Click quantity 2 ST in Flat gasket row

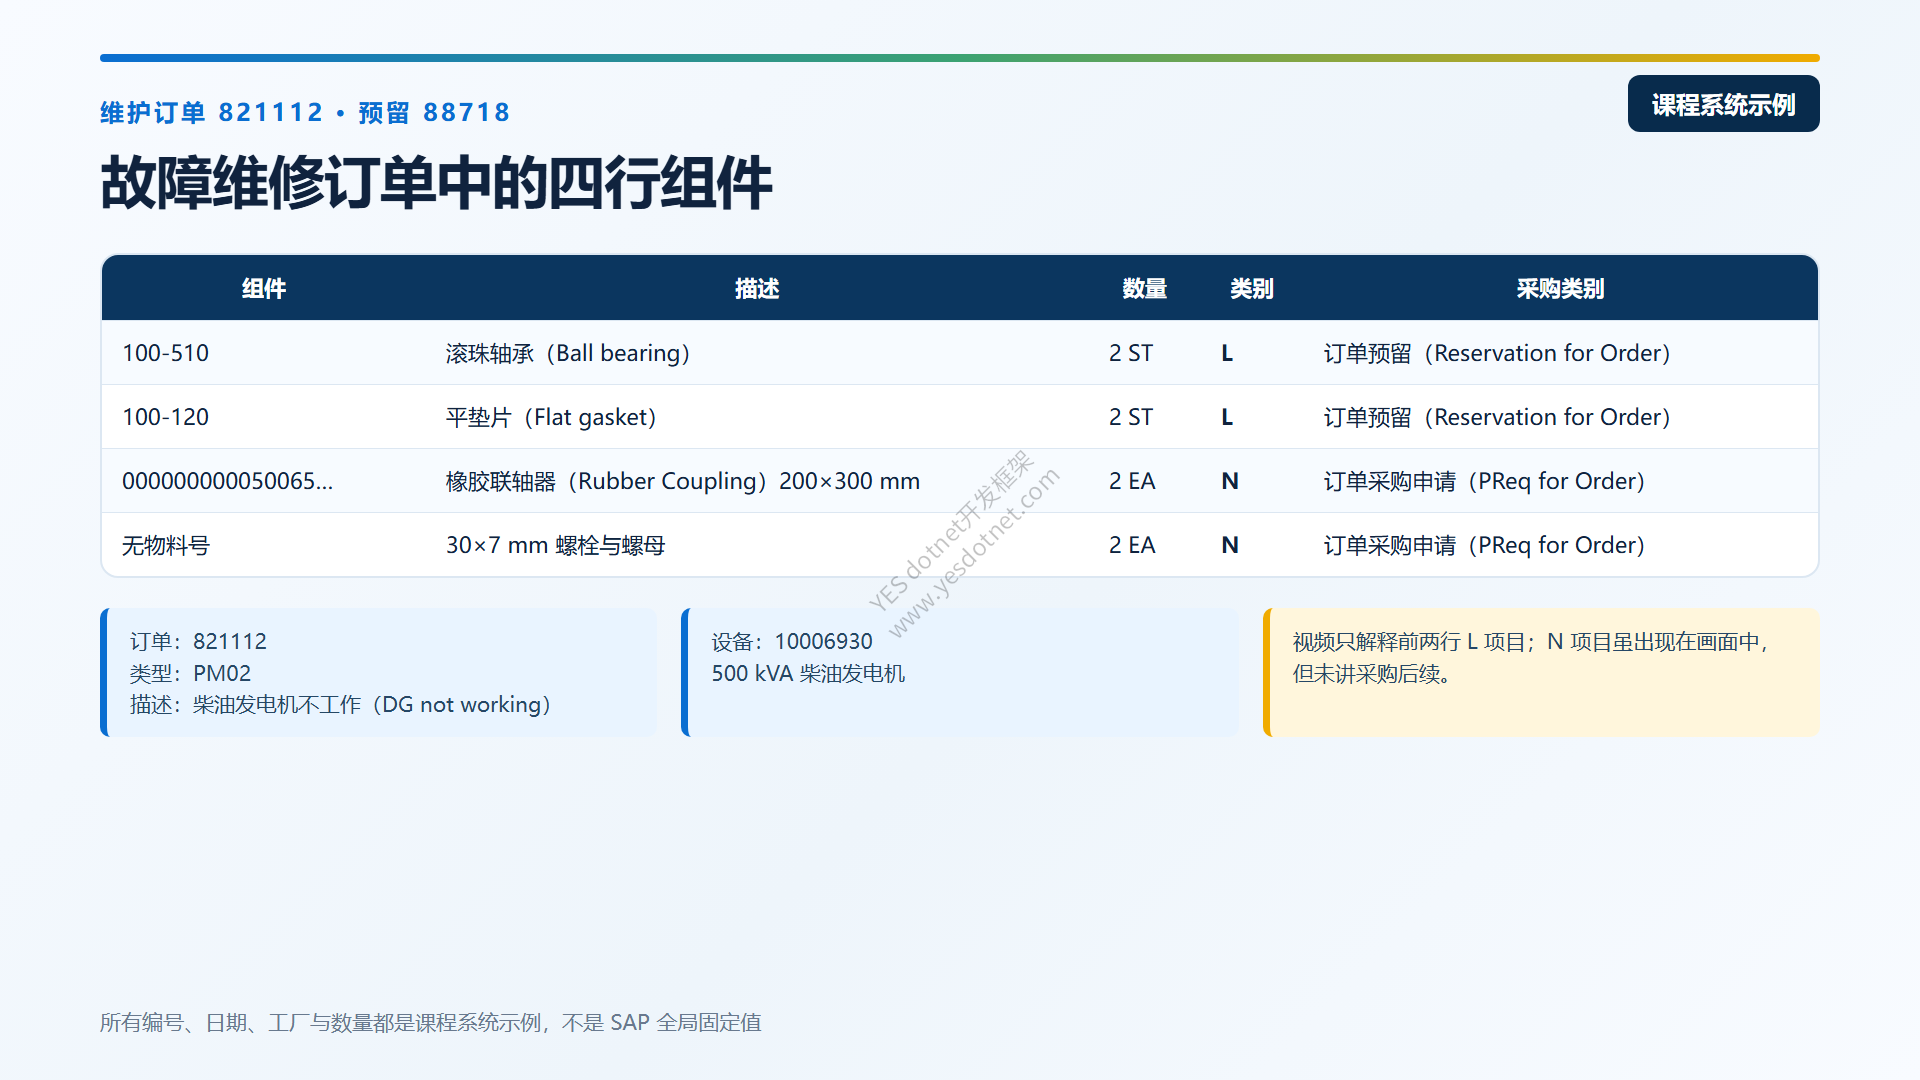[x=1131, y=417]
